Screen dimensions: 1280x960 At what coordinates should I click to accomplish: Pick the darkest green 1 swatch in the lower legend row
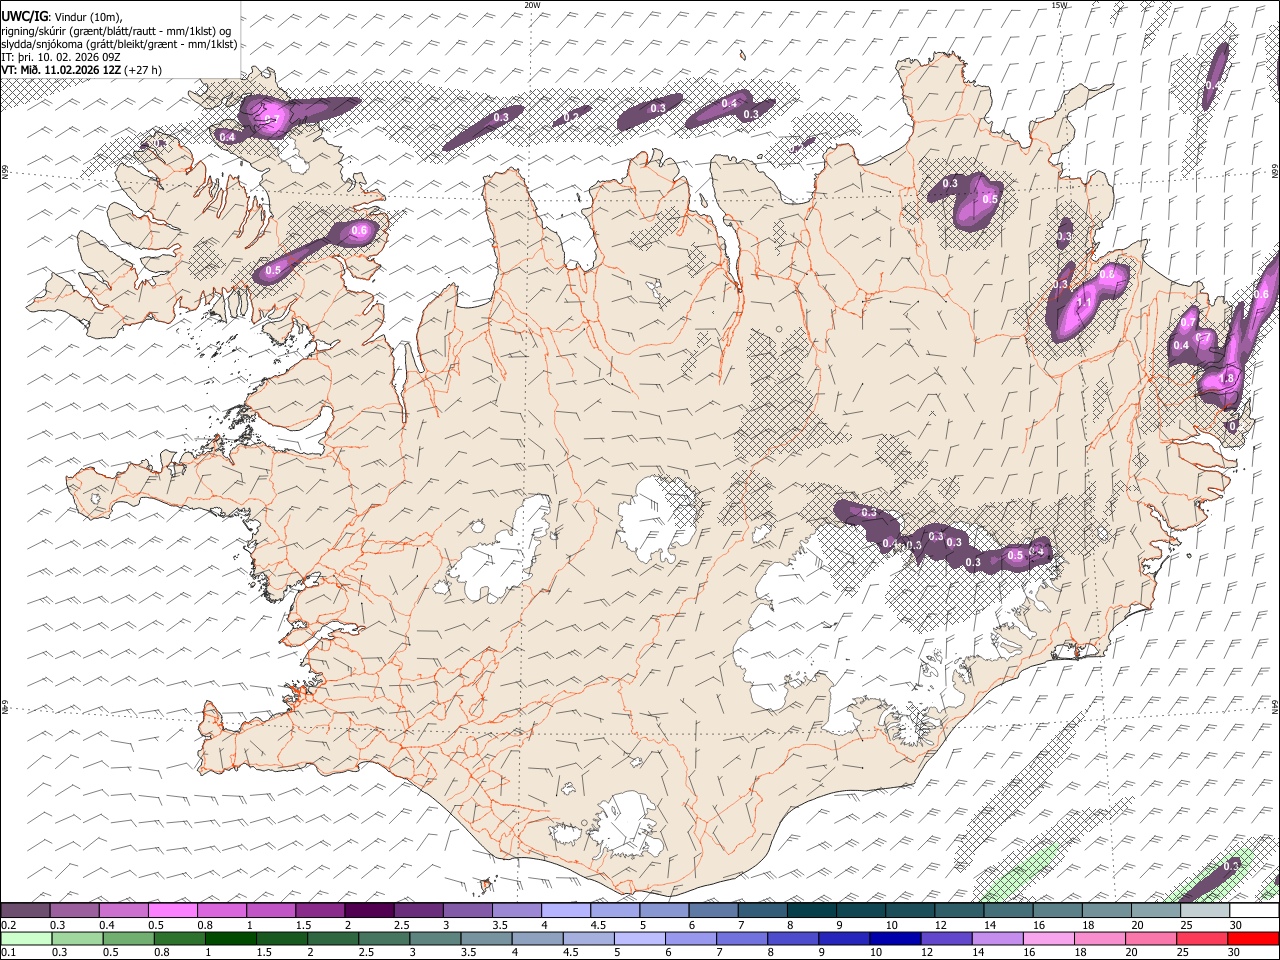[x=231, y=938]
